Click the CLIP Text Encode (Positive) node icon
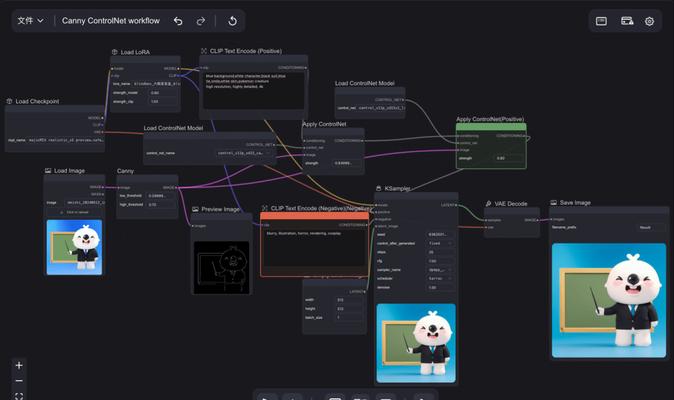This screenshot has height=400, width=674. tap(204, 51)
